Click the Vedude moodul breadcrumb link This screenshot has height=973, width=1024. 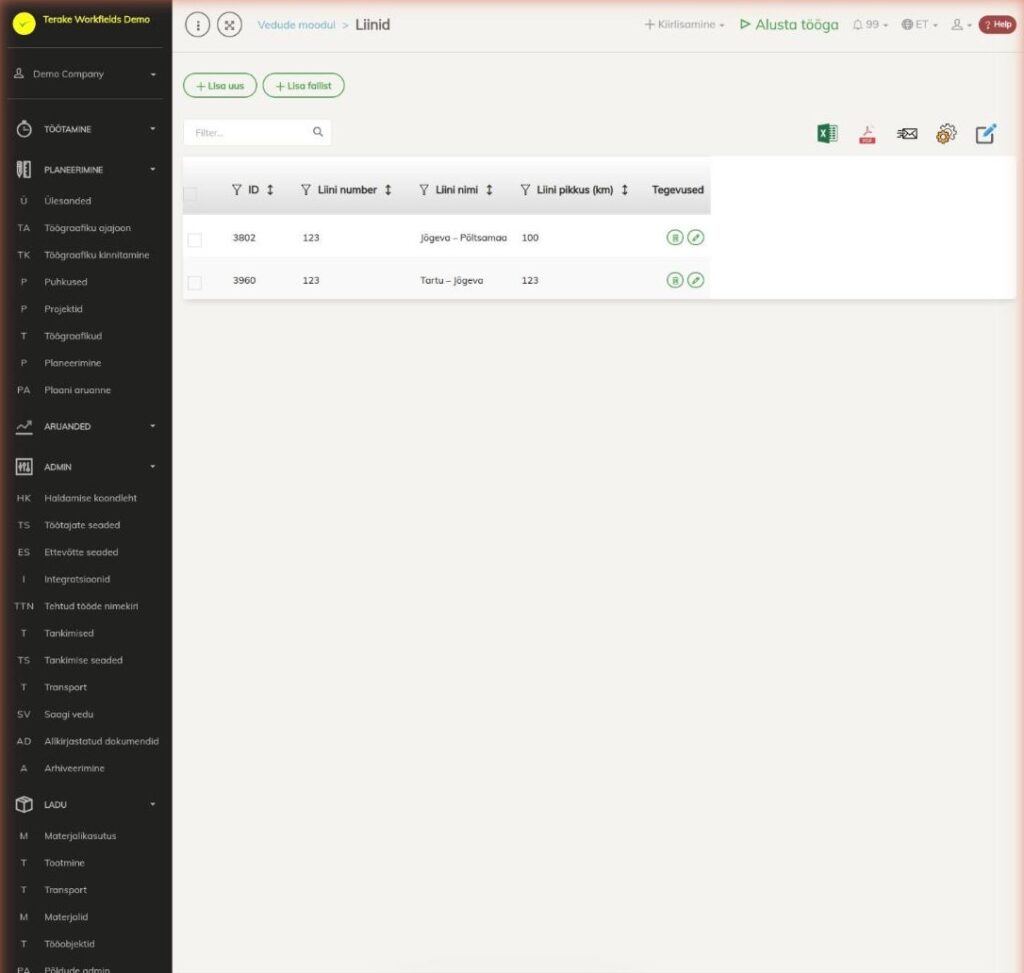pyautogui.click(x=296, y=25)
